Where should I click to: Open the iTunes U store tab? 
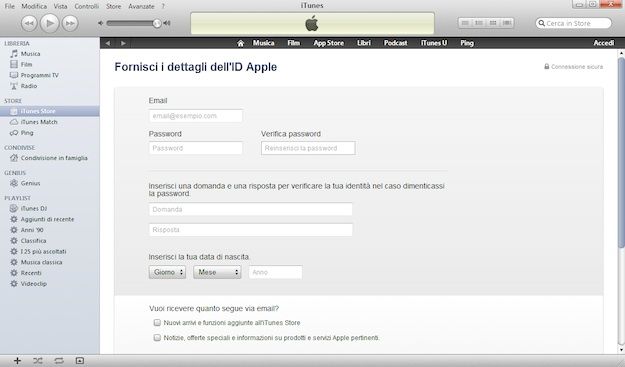[x=434, y=43]
